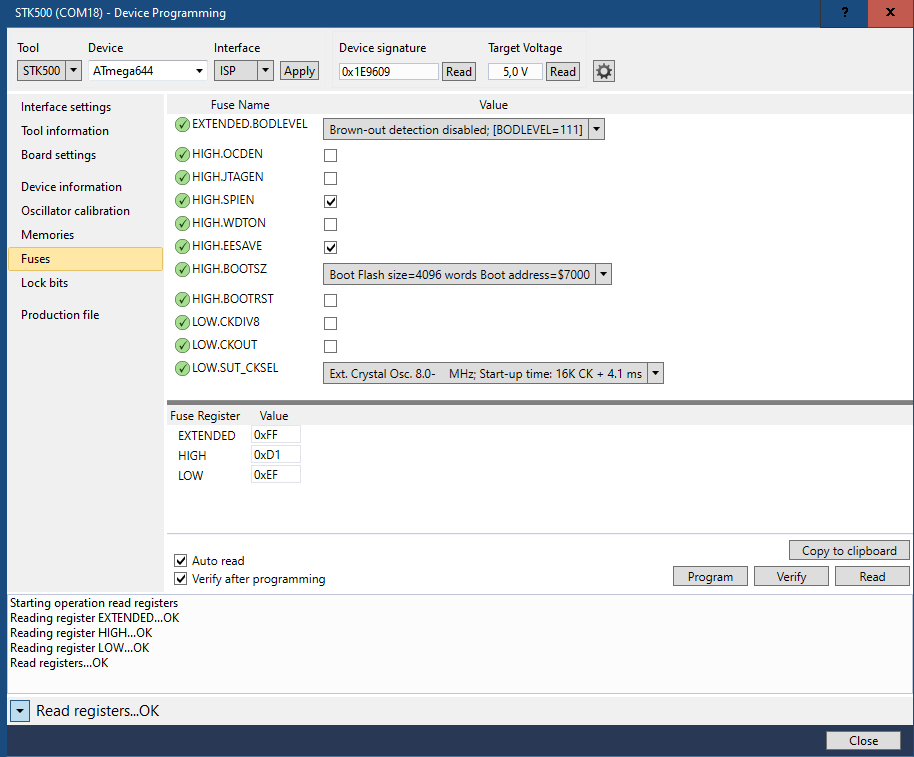The height and width of the screenshot is (757, 914).
Task: Click the Program fuses button
Action: (x=710, y=576)
